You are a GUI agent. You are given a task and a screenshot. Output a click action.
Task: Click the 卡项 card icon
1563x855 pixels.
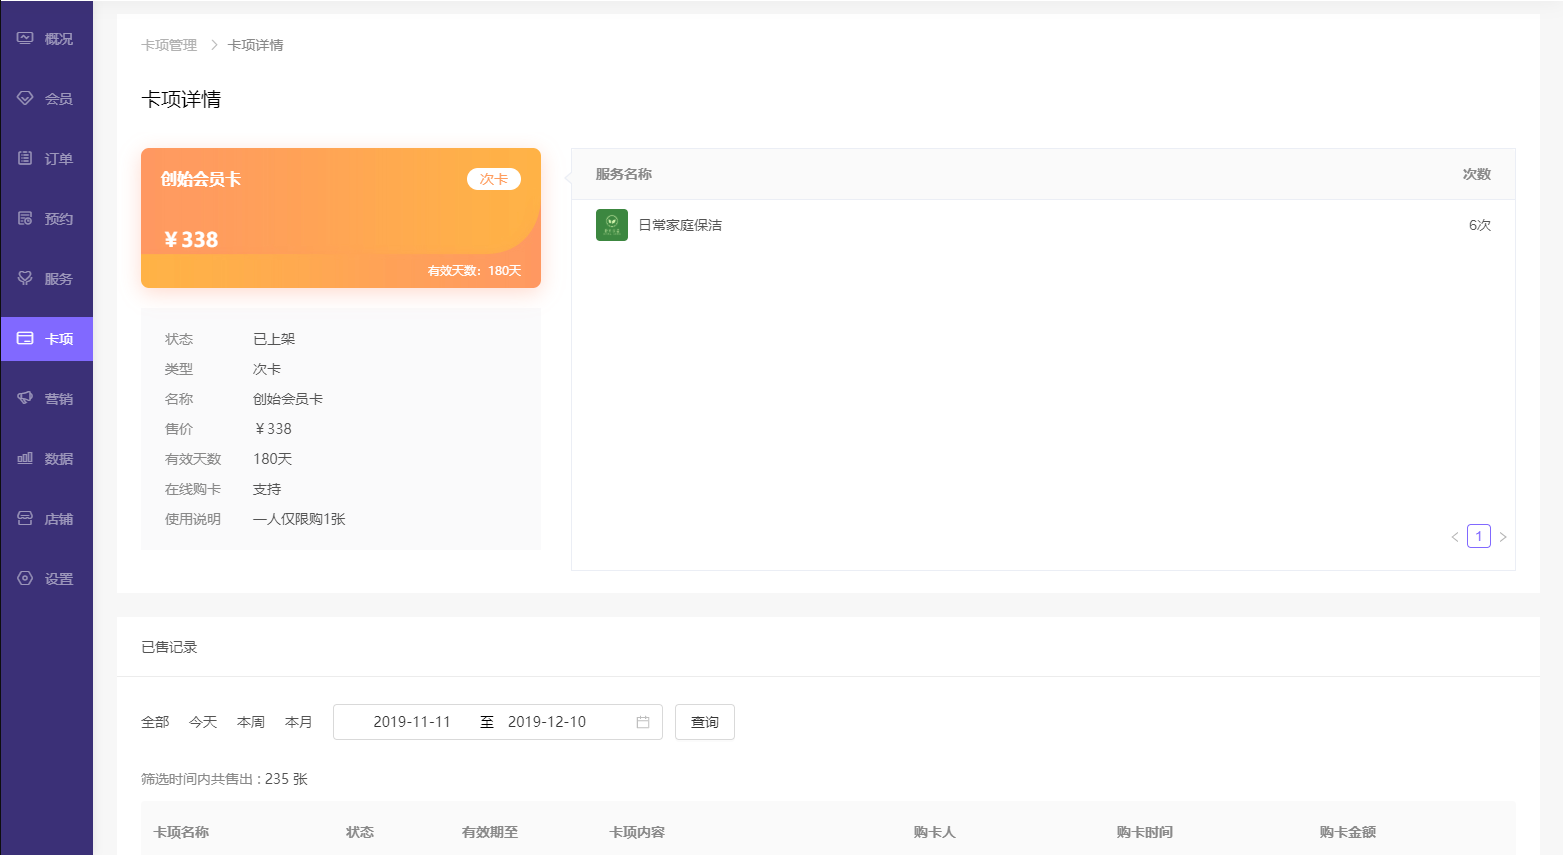25,338
